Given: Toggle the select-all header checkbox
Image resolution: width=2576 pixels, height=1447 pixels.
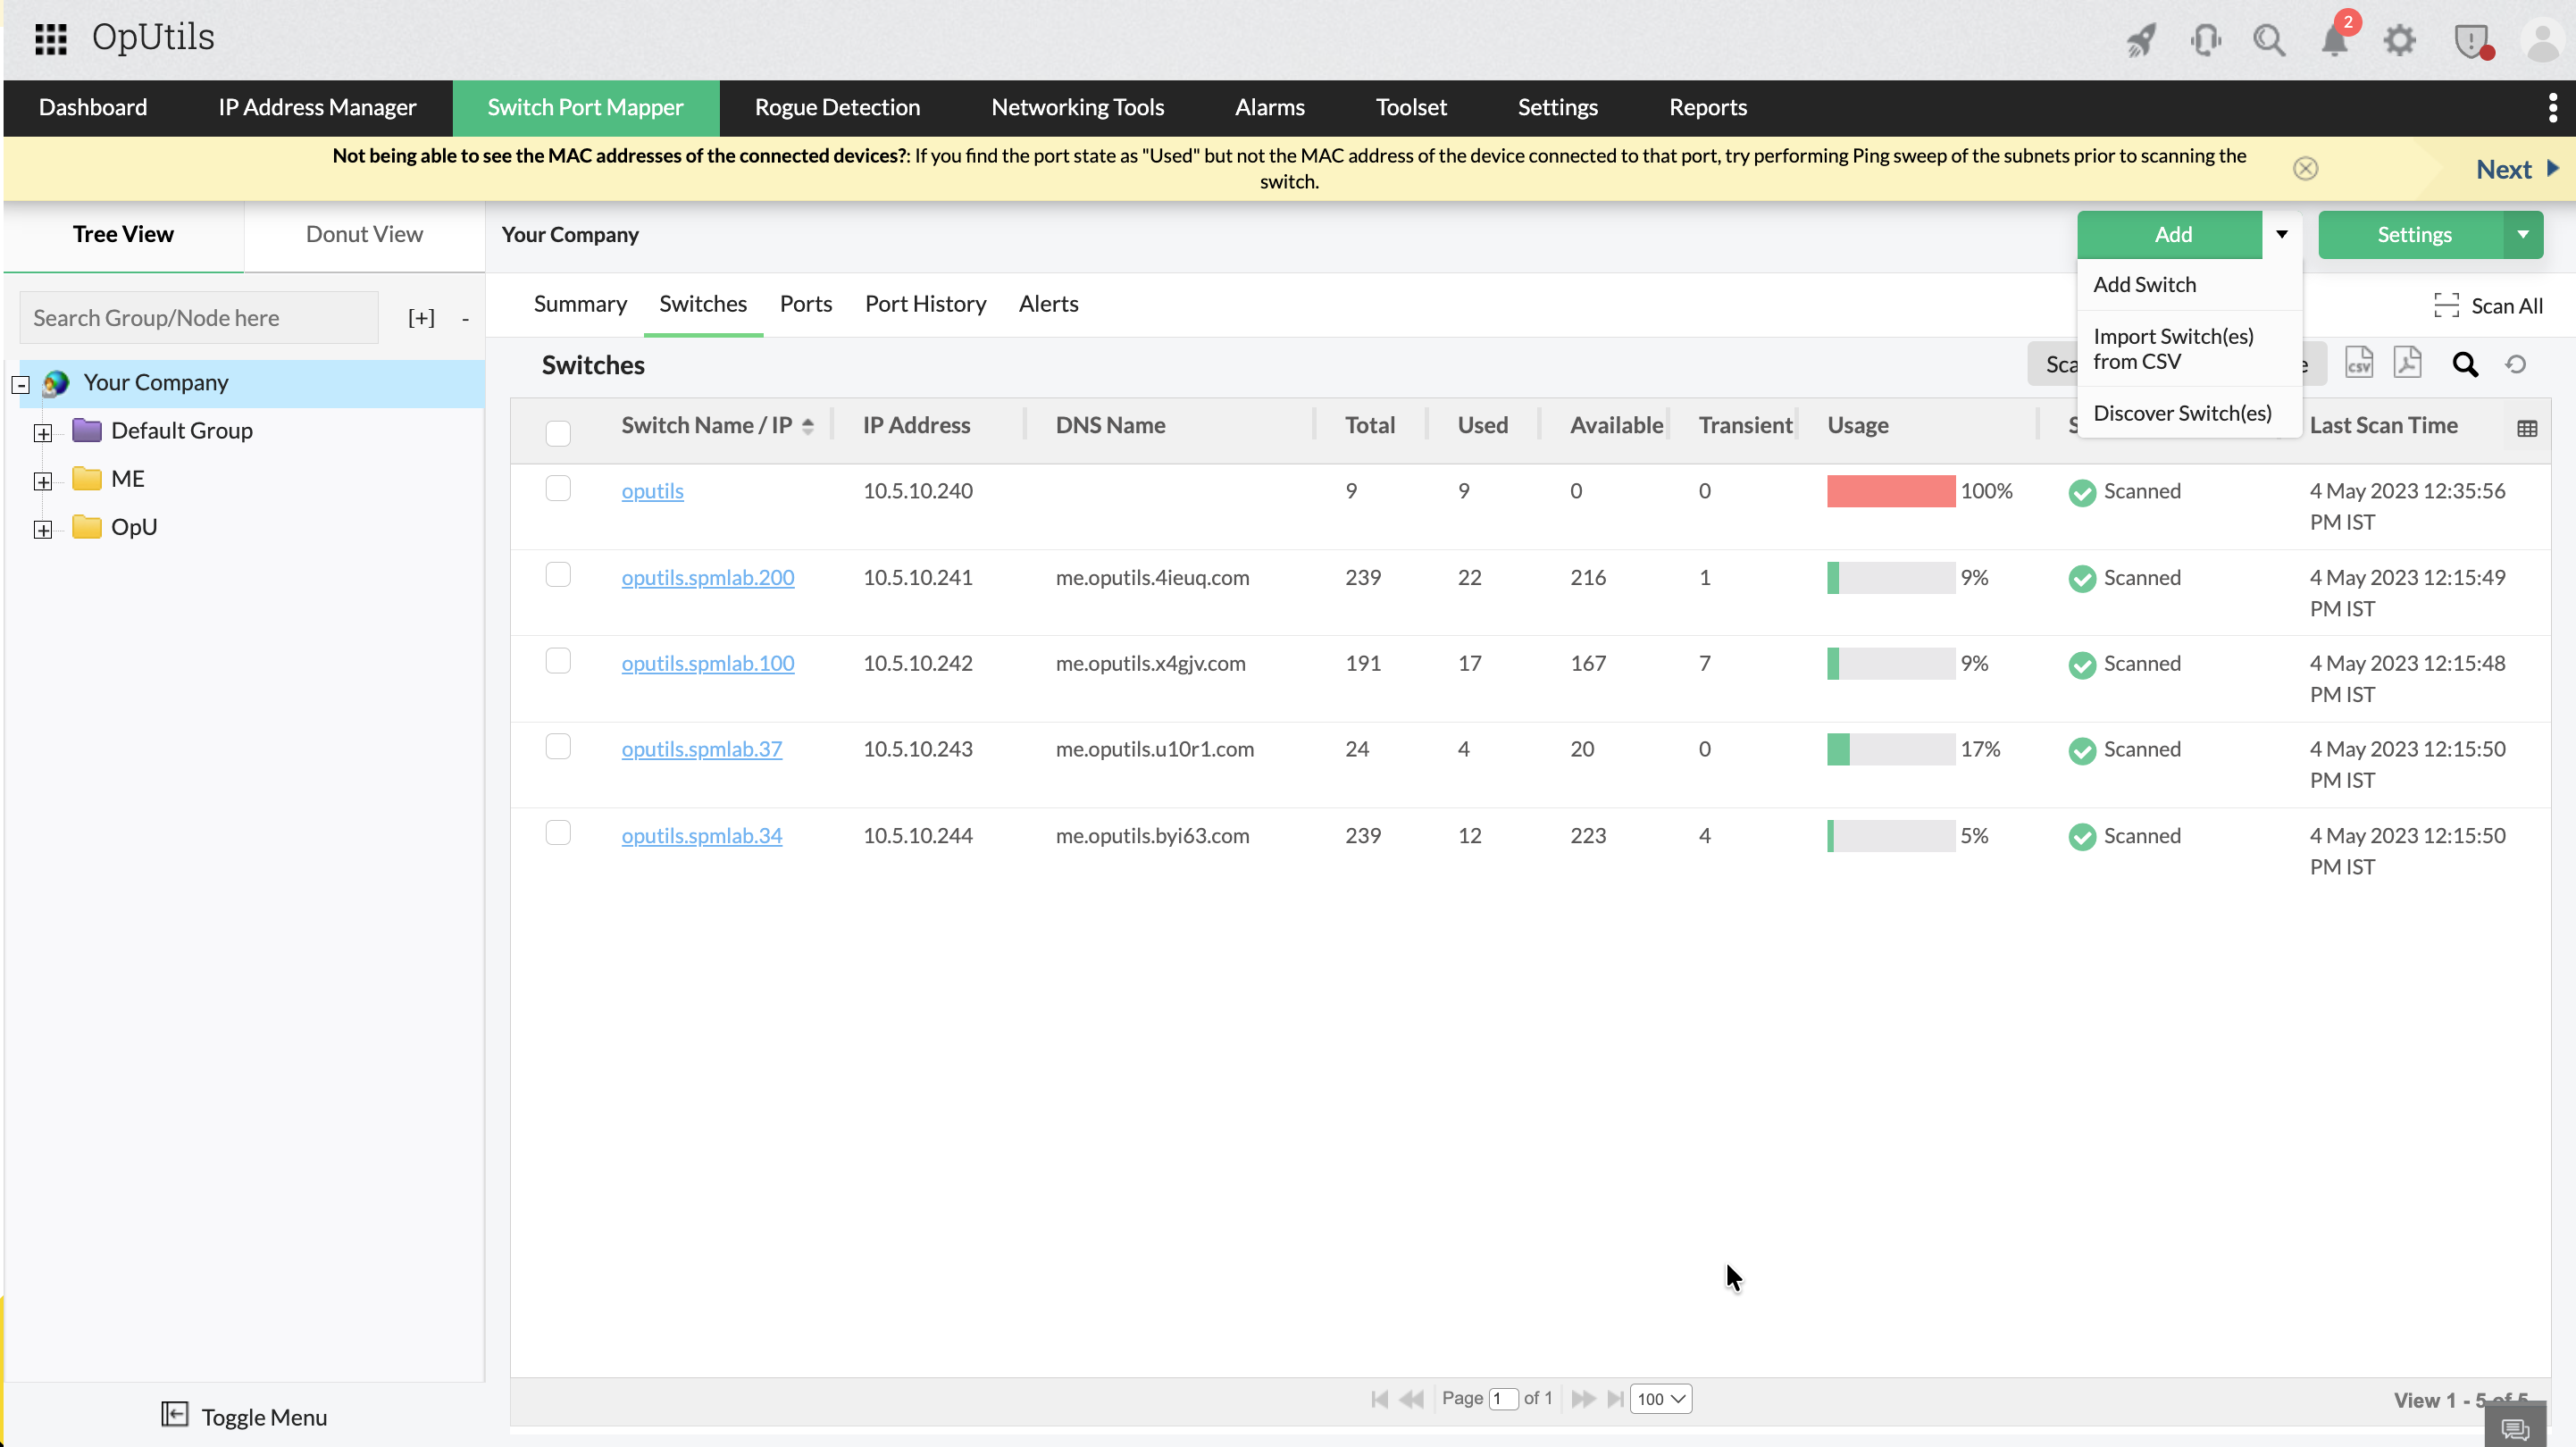Looking at the screenshot, I should click(x=558, y=433).
